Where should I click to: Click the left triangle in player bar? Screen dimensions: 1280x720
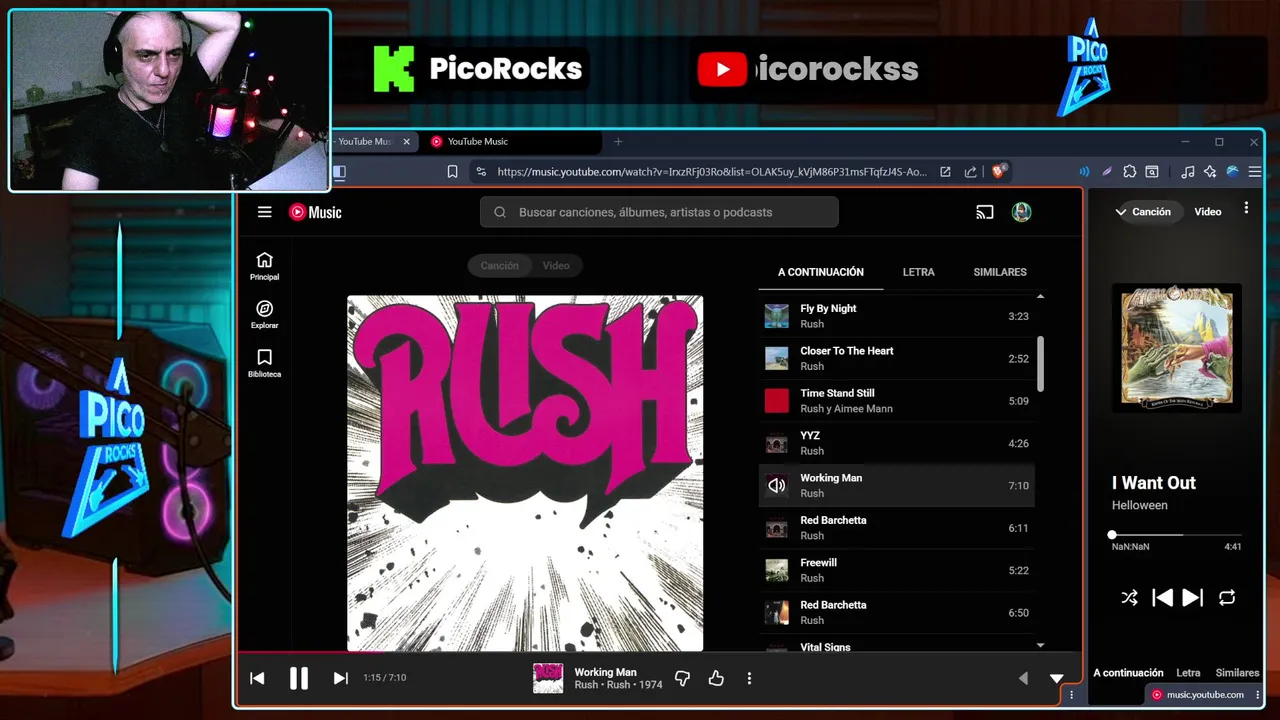coord(1023,678)
